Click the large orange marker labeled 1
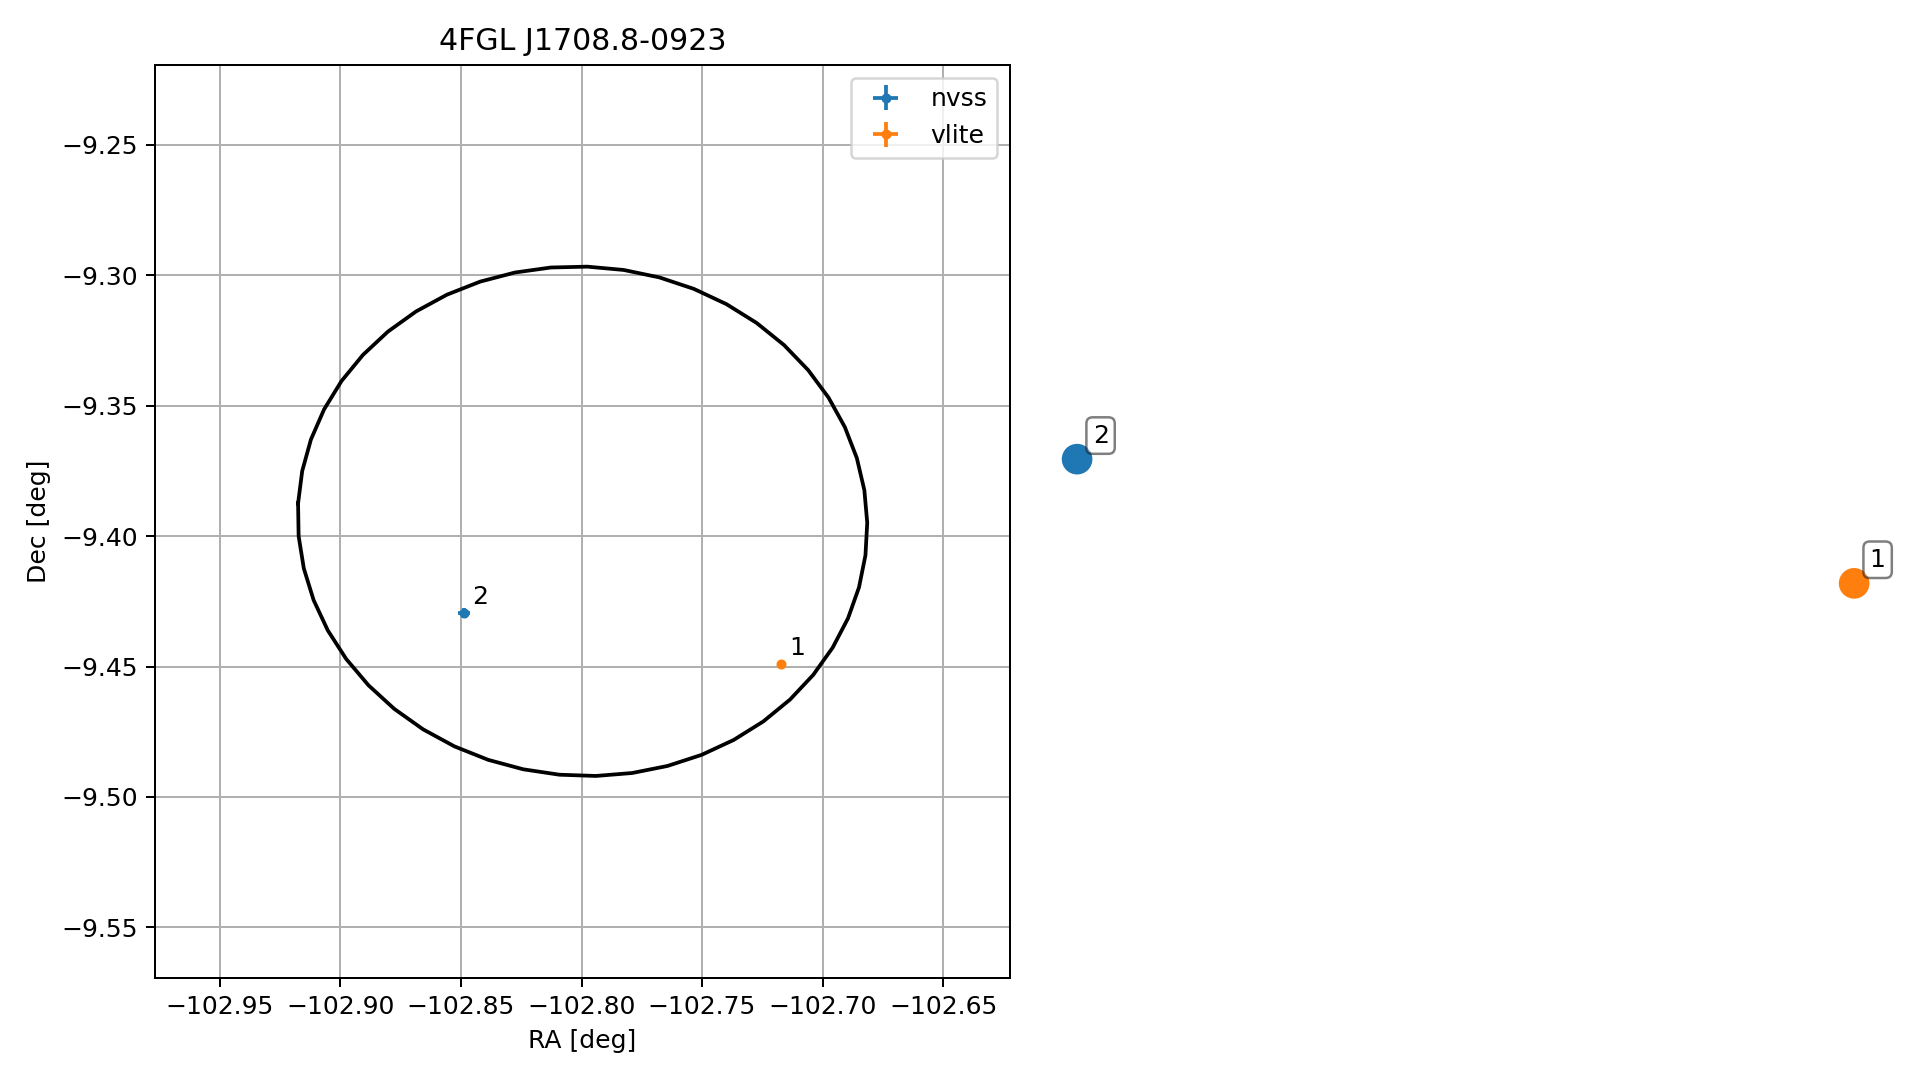Image resolution: width=1919 pixels, height=1080 pixels. coord(1853,583)
